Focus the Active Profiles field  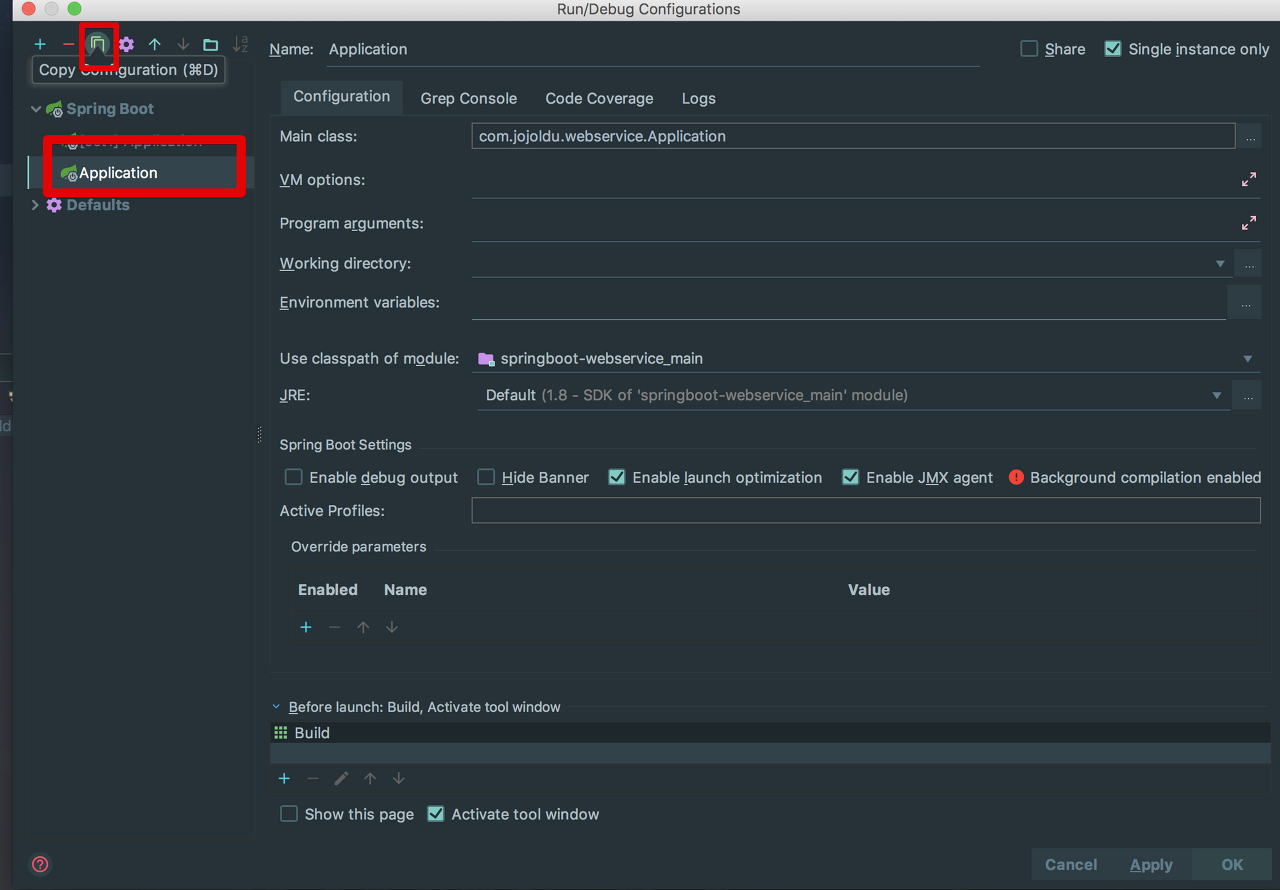pos(866,511)
